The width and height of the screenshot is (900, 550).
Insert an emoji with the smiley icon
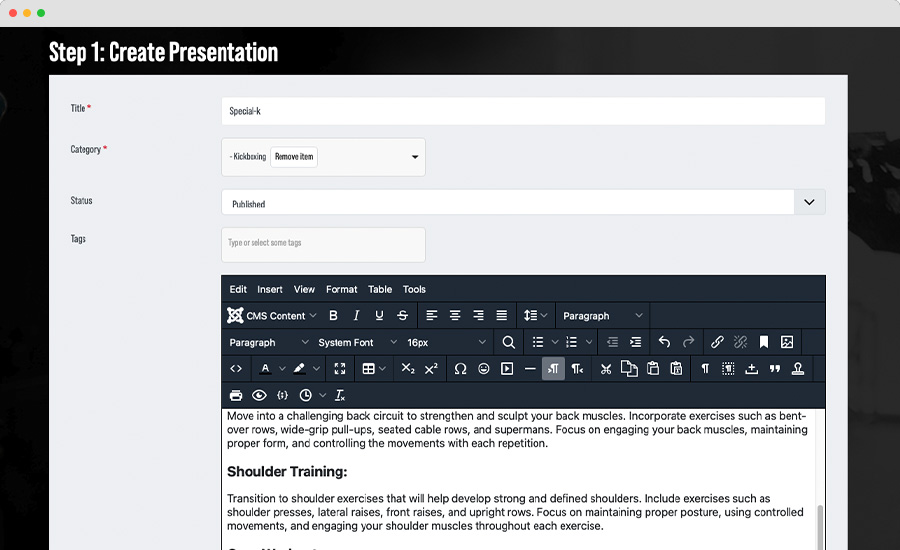click(484, 369)
